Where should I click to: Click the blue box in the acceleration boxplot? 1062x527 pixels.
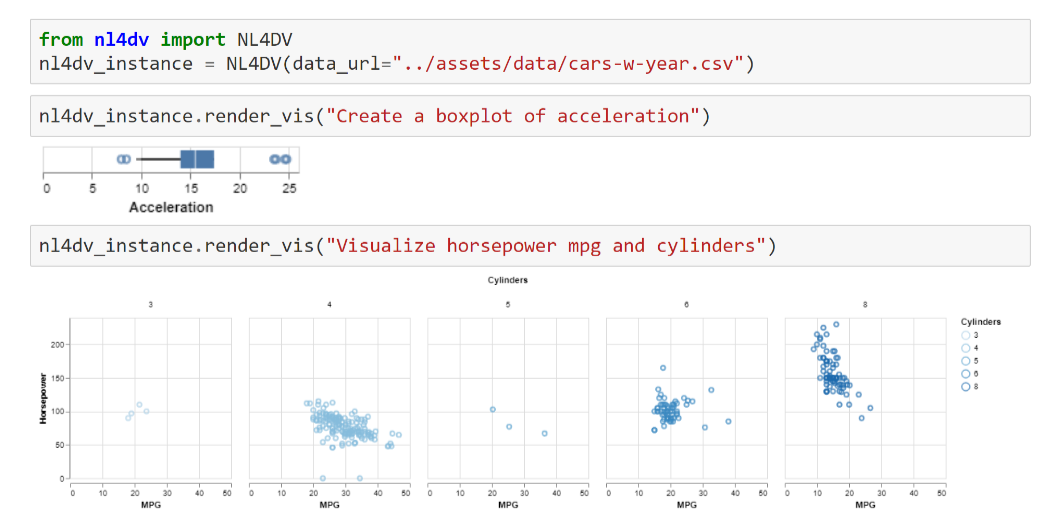point(197,159)
